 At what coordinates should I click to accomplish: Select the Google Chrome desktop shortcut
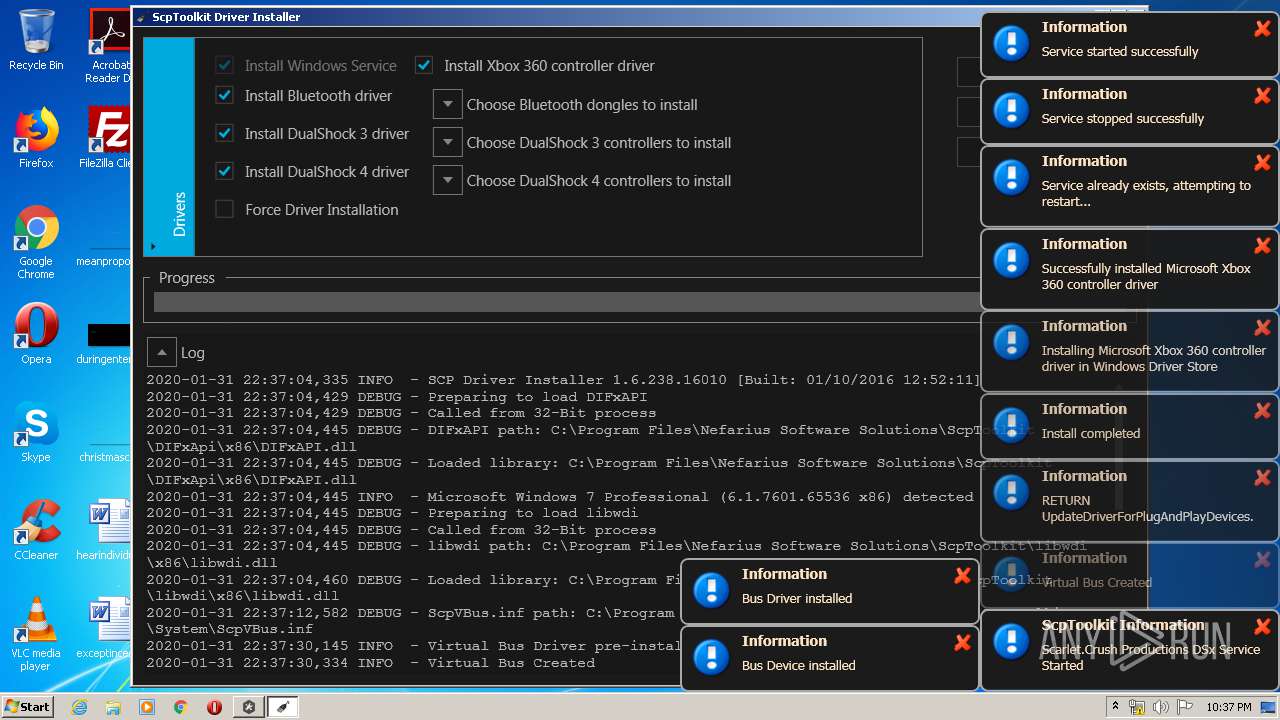(36, 243)
